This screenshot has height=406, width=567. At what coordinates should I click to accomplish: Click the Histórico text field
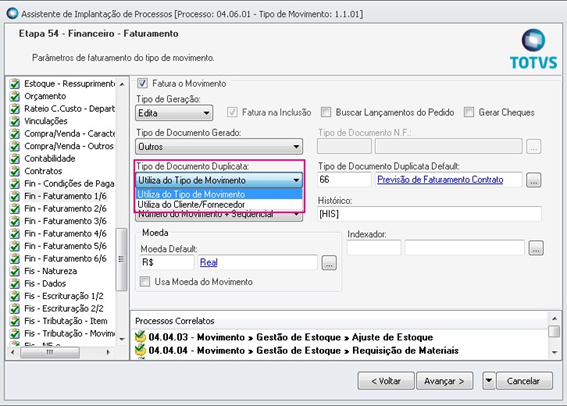(429, 214)
